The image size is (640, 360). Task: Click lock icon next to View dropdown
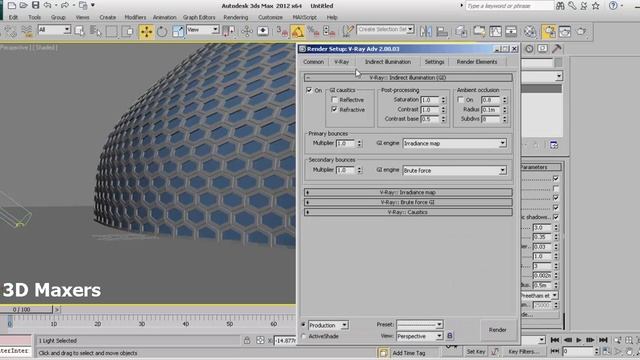tap(449, 336)
